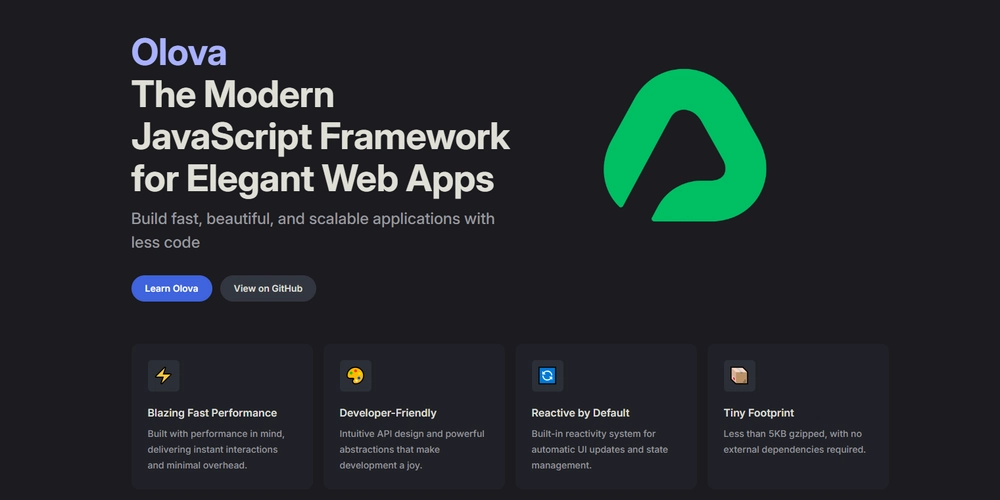The height and width of the screenshot is (500, 1000).
Task: Click the package box Tiny Footprint icon
Action: click(739, 376)
